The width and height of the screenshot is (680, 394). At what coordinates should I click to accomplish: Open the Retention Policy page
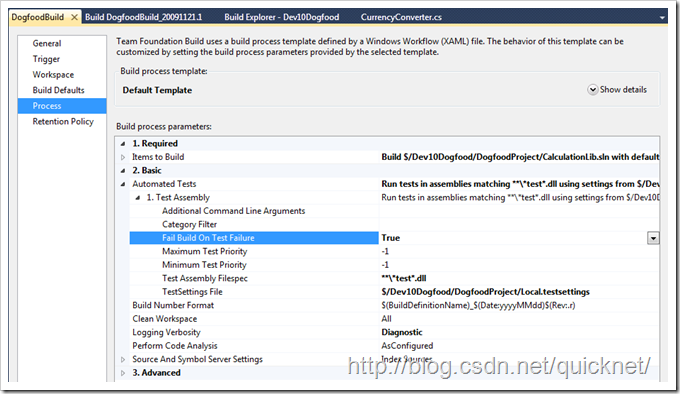pos(63,121)
